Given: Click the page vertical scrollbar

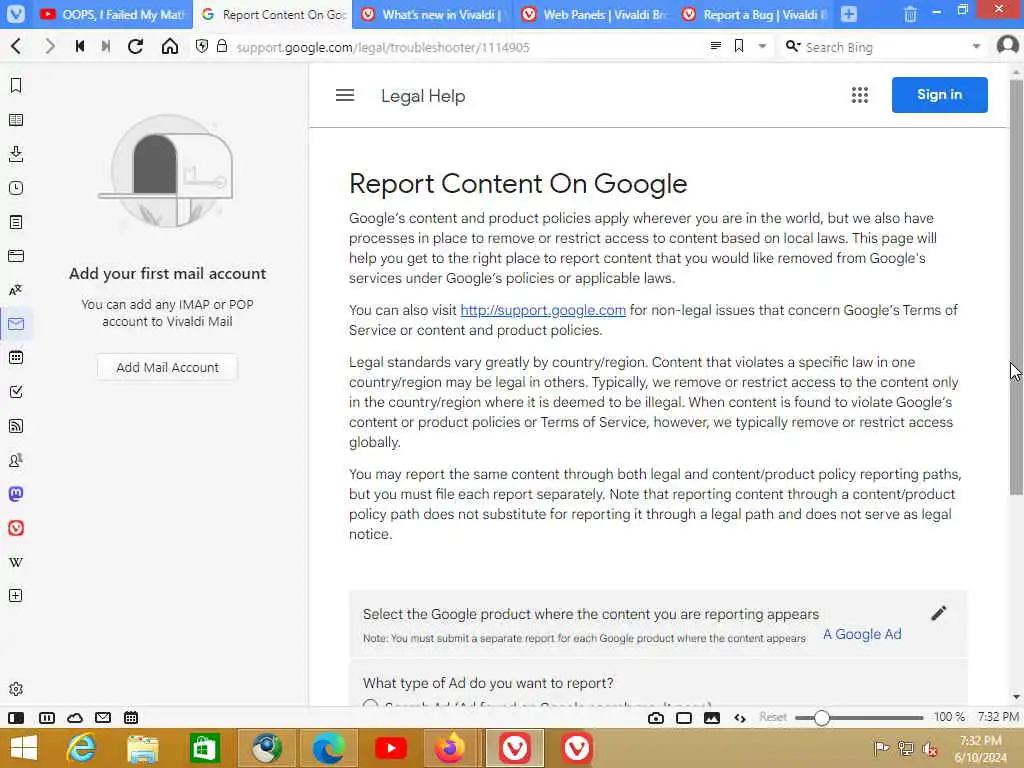Looking at the screenshot, I should (x=1016, y=287).
